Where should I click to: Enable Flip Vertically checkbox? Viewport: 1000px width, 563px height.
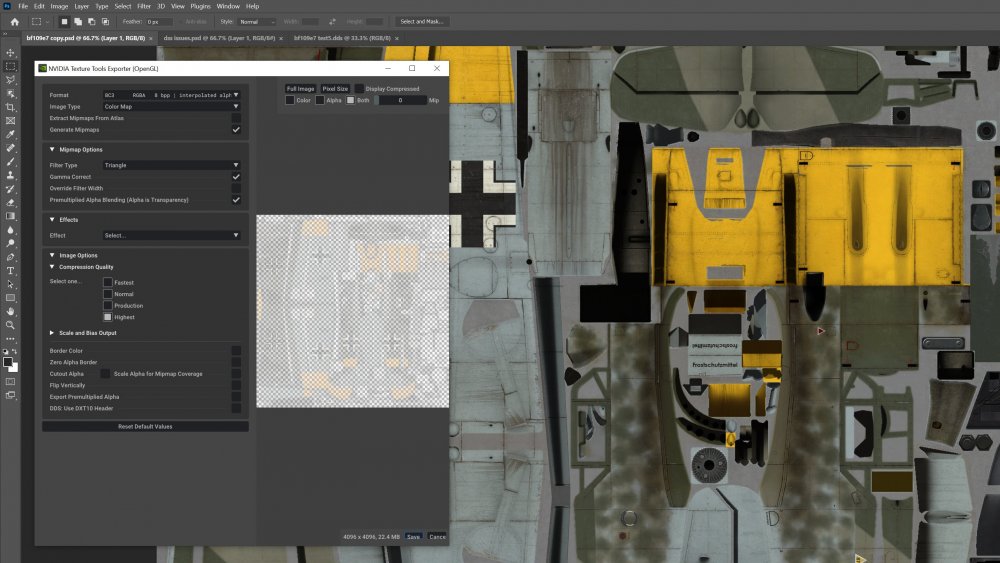pyautogui.click(x=236, y=385)
